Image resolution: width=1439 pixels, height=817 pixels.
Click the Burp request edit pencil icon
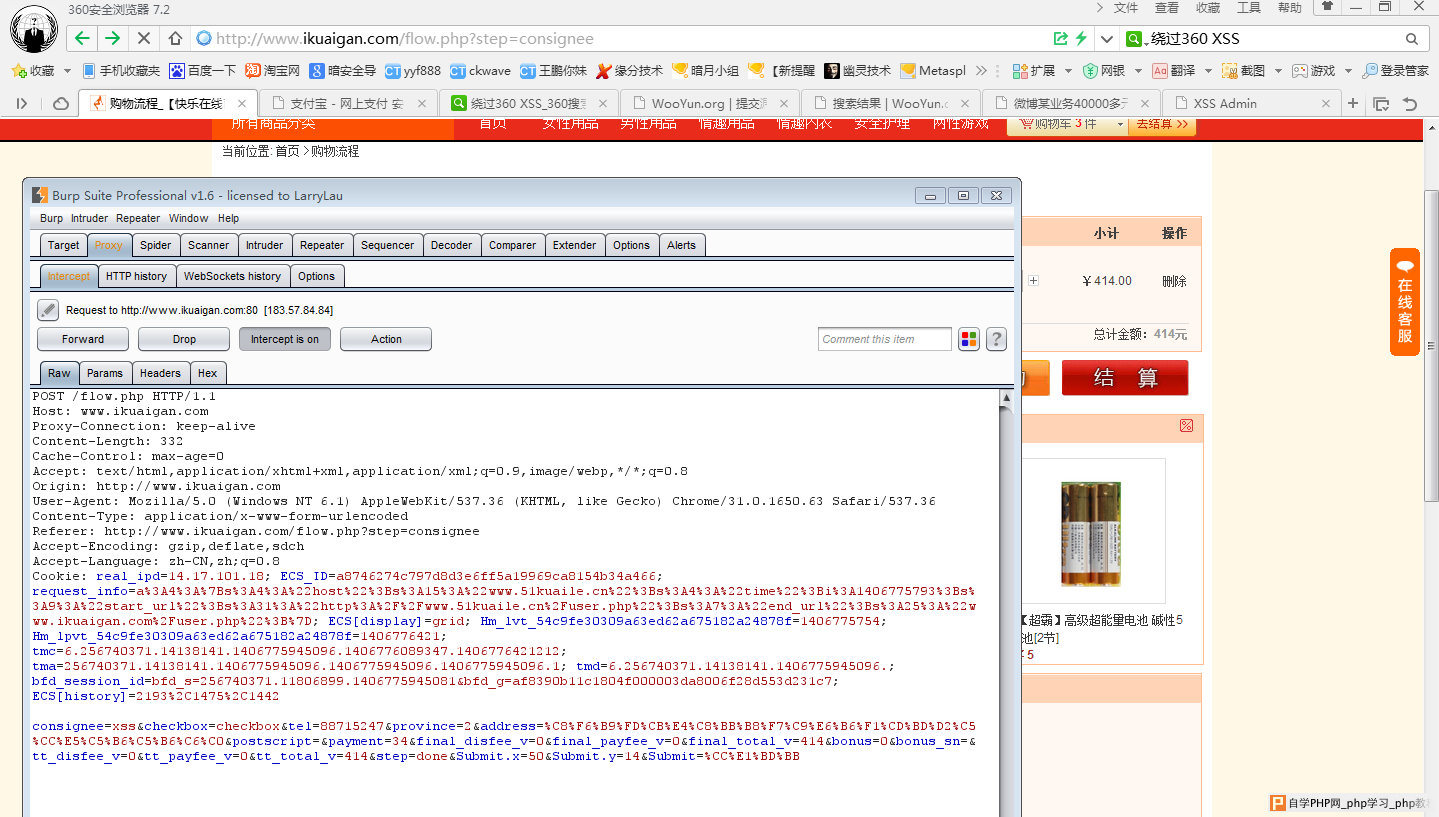(48, 310)
